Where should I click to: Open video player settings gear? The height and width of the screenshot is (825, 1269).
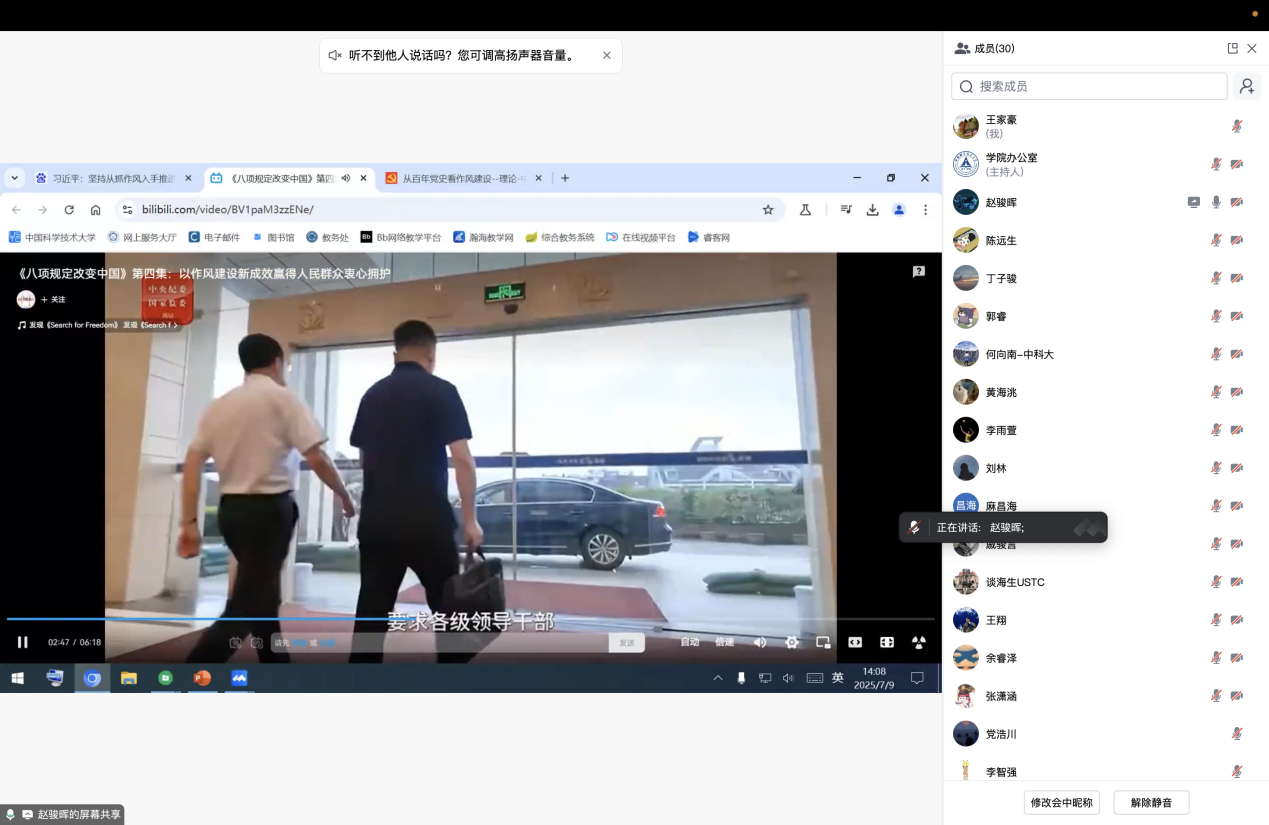coord(792,642)
